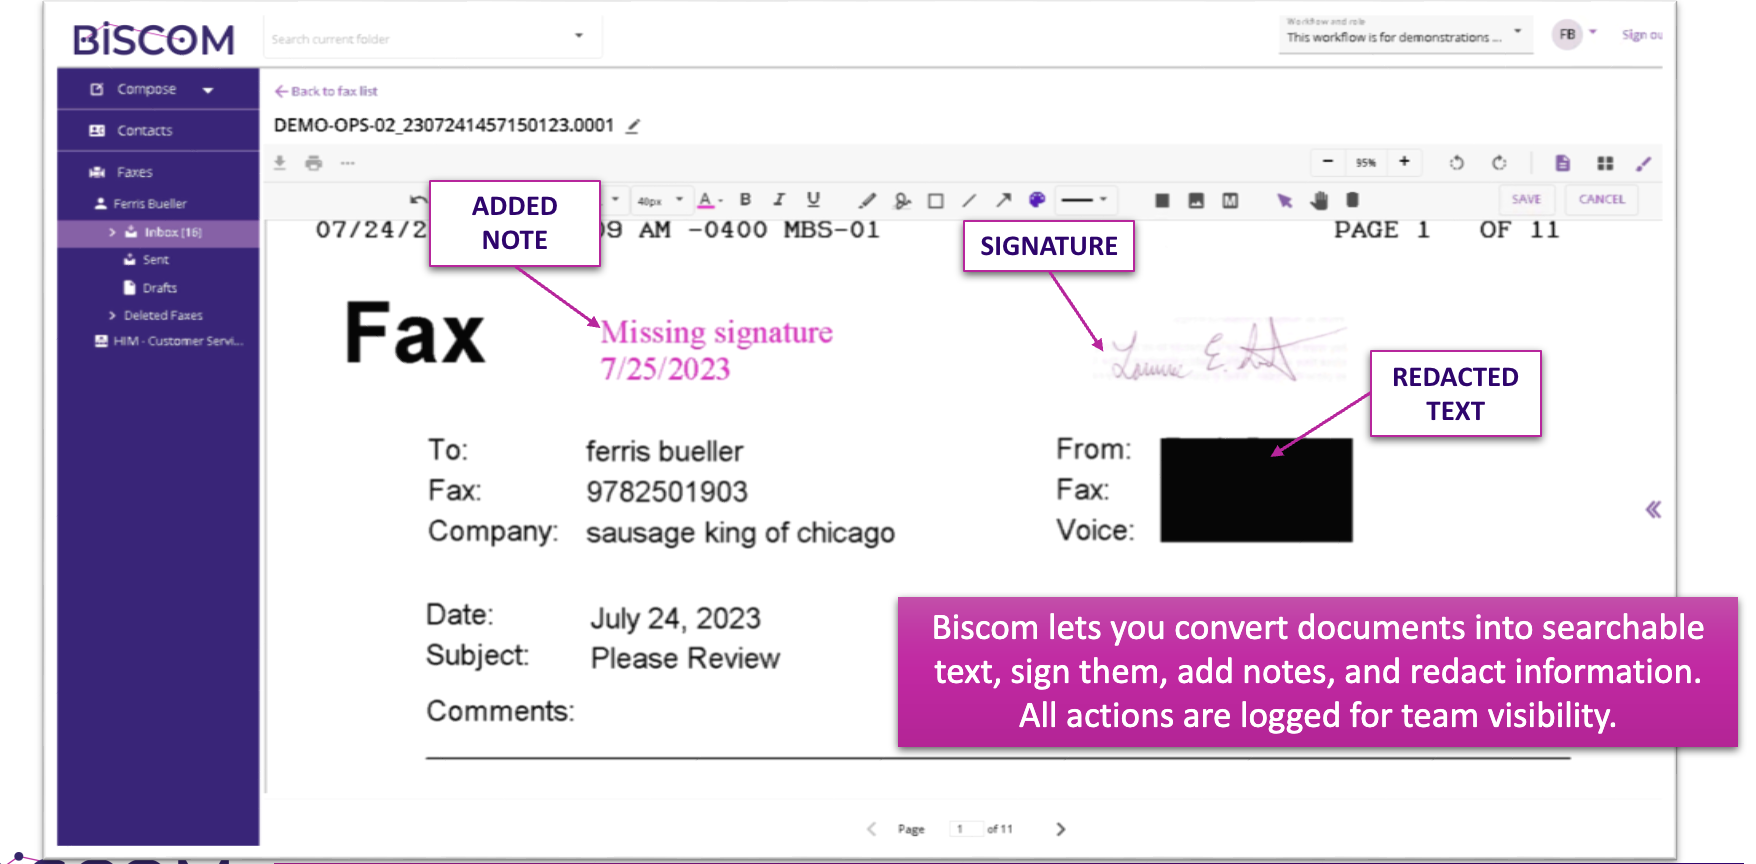Download the fax document

click(x=280, y=163)
